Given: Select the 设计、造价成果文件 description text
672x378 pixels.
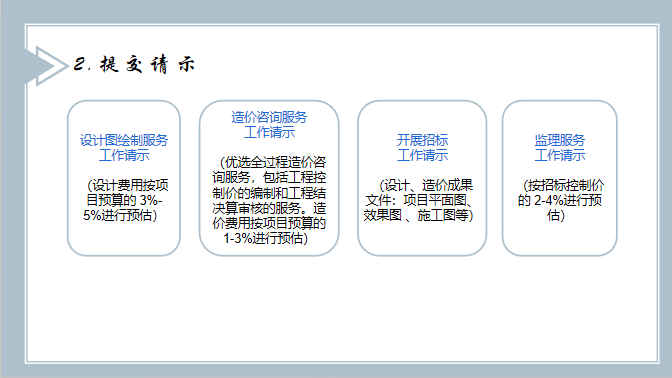Looking at the screenshot, I should point(419,200).
